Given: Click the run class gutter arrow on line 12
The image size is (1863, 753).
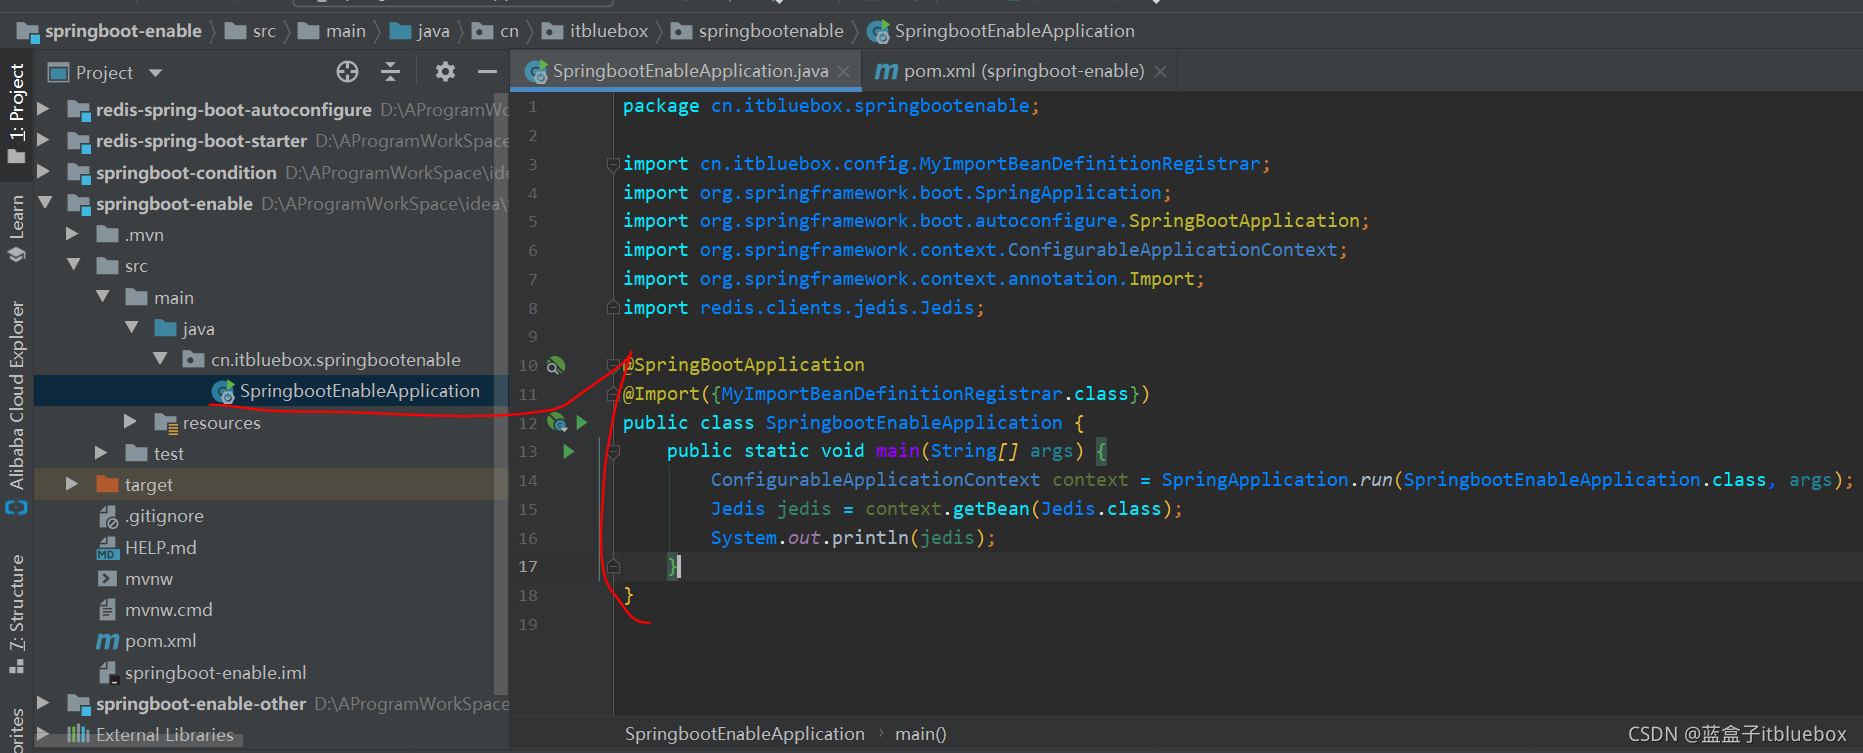Looking at the screenshot, I should pos(582,423).
